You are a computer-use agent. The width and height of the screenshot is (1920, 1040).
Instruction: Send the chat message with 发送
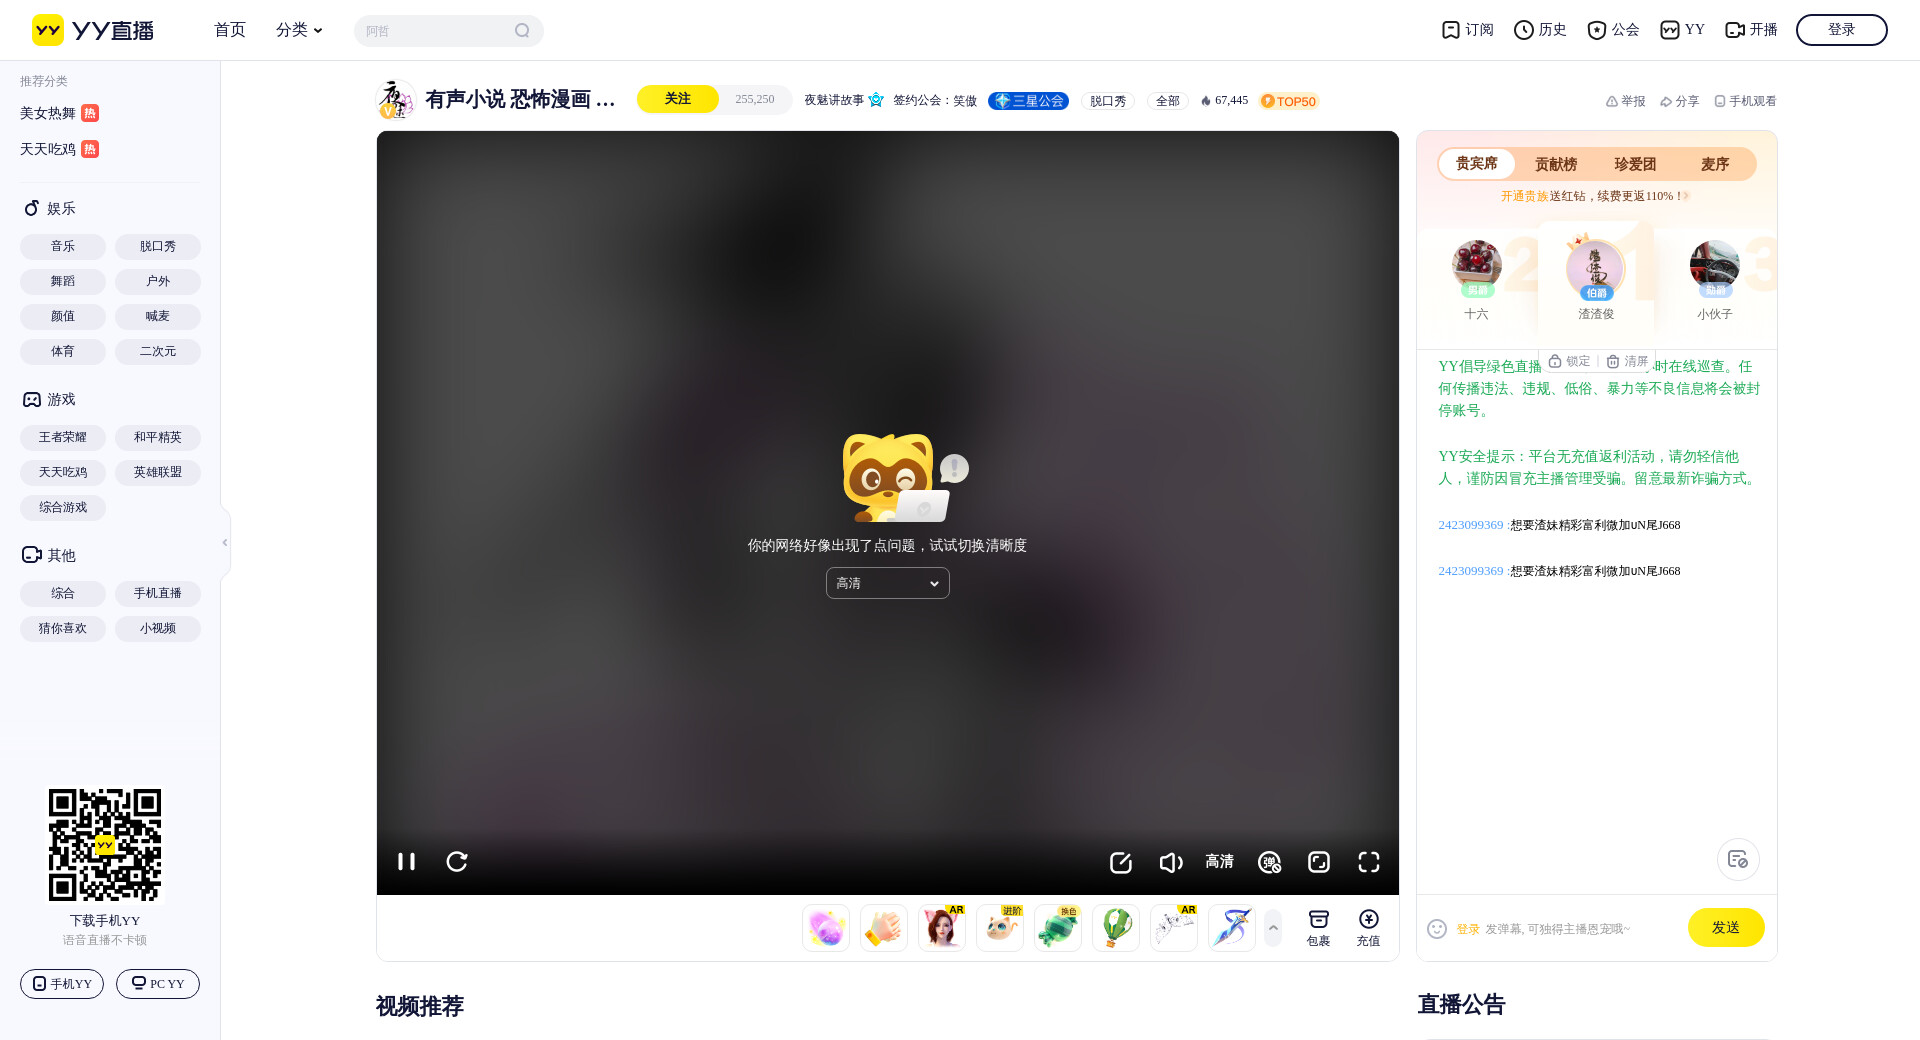click(x=1726, y=928)
